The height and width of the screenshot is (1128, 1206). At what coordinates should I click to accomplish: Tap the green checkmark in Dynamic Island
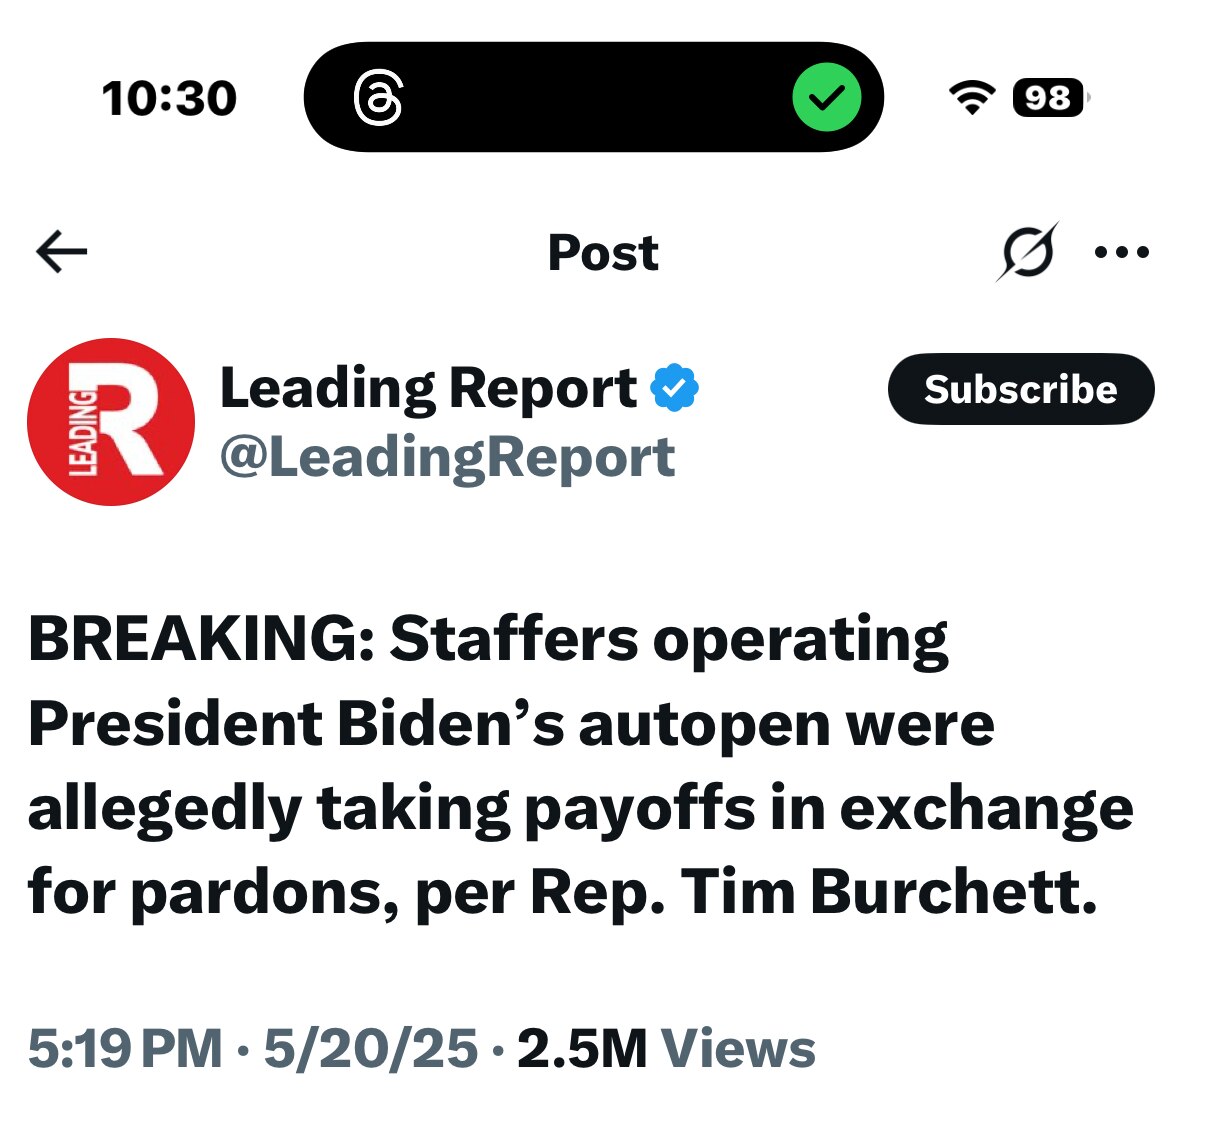pyautogui.click(x=826, y=98)
